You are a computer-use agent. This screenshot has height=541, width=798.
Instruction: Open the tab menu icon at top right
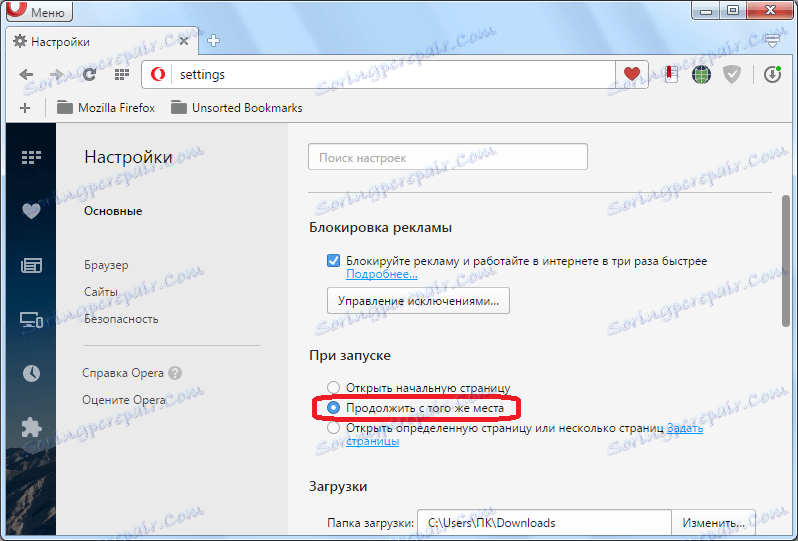tap(772, 41)
